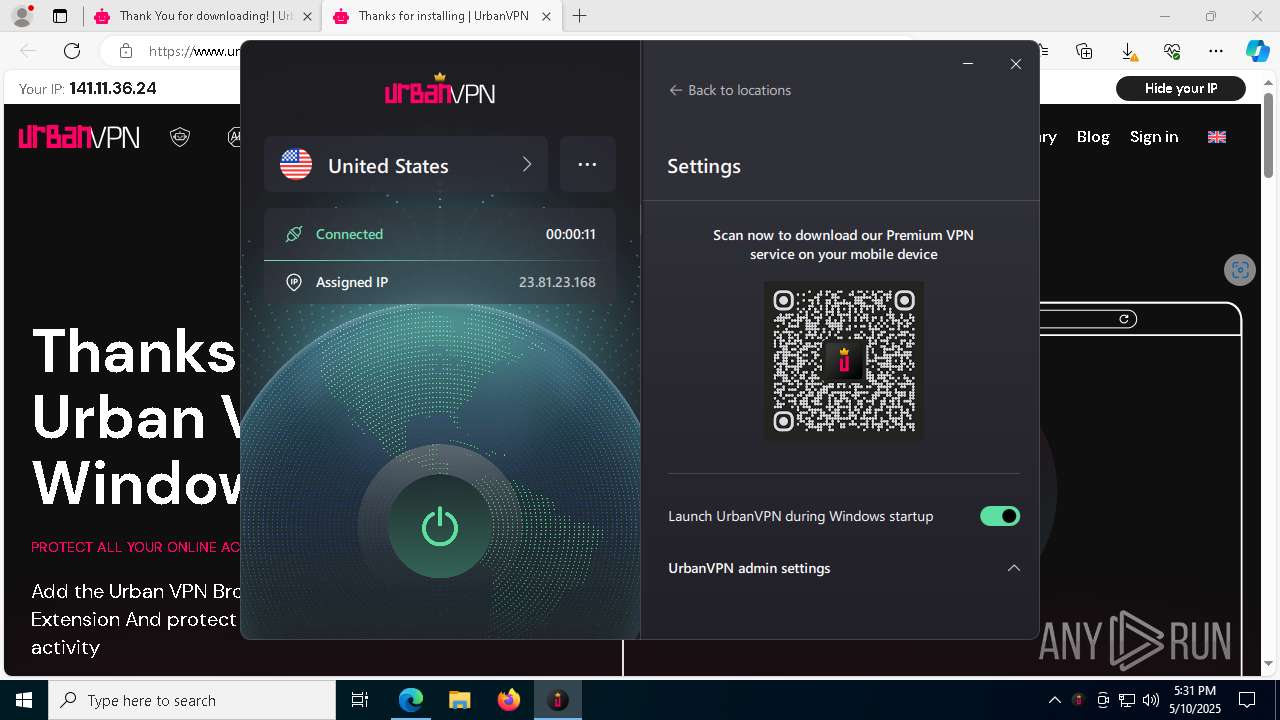Click 'Your IP: 141.11.36.24' text on webpage

coord(88,89)
